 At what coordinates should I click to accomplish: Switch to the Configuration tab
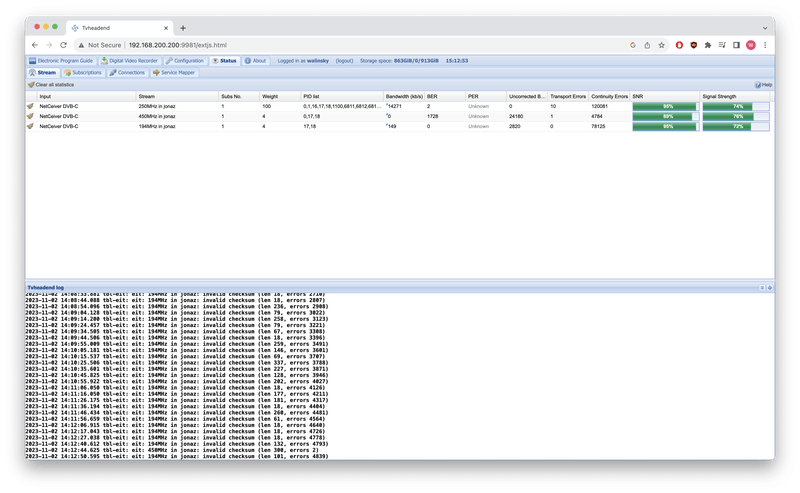coord(185,61)
